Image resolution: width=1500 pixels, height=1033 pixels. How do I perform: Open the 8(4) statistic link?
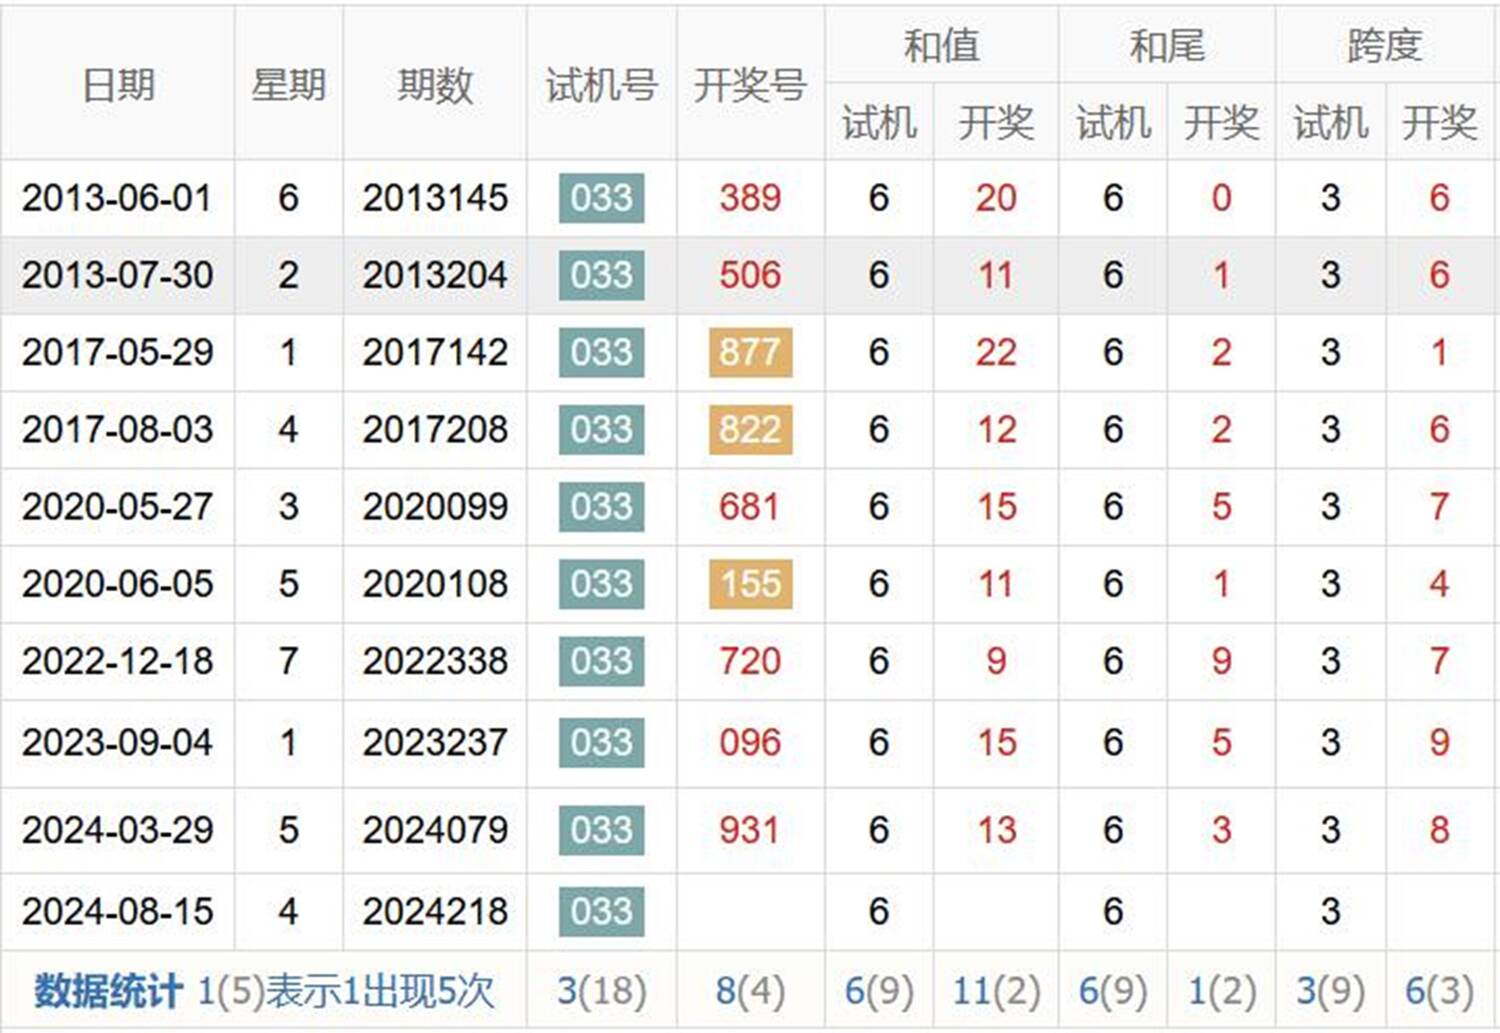750,991
